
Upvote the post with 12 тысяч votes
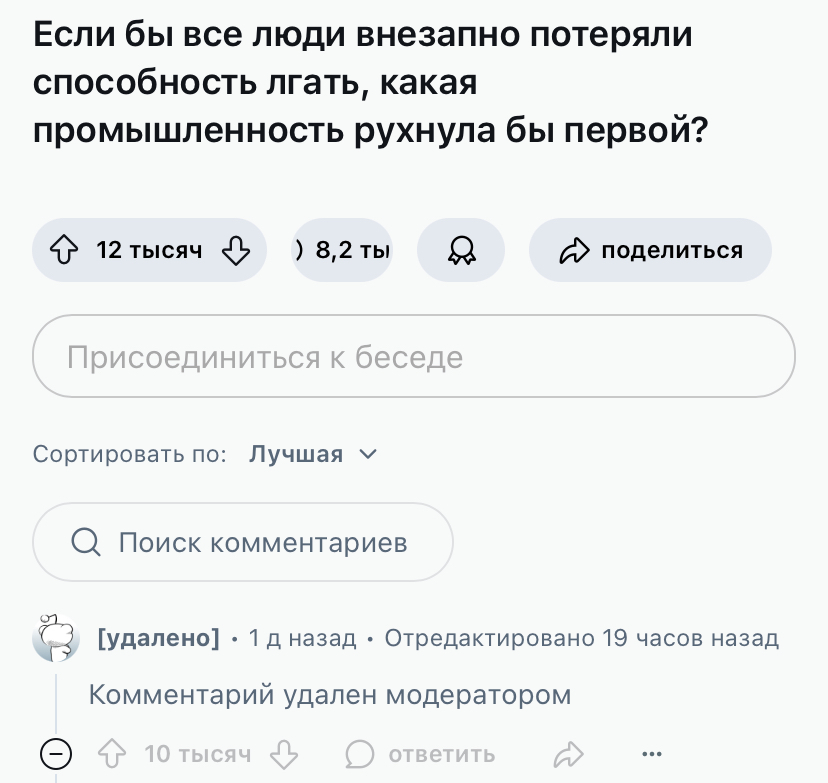click(64, 250)
